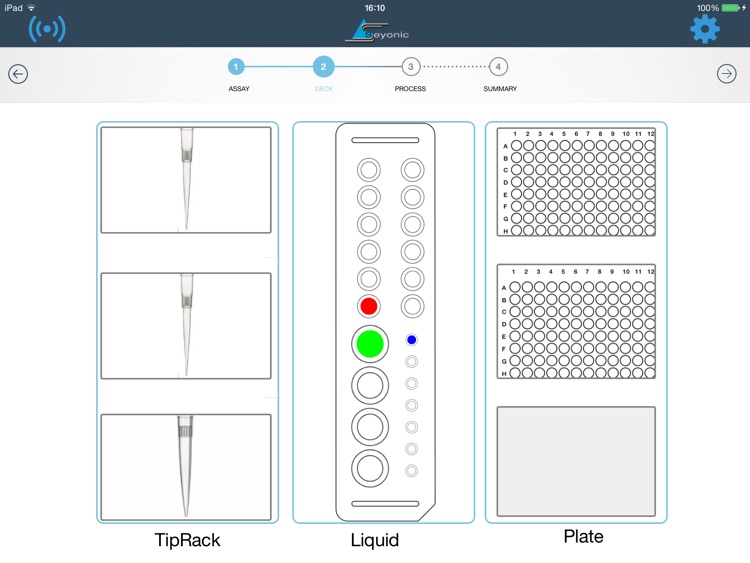
Task: Click the battery indicator in status bar
Action: point(730,8)
